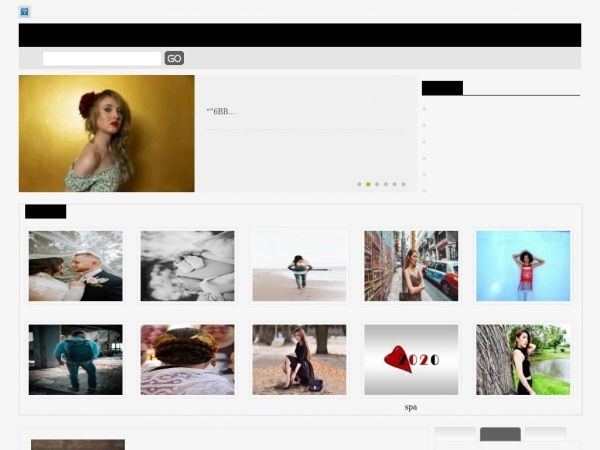Select the third slider pagination dot
This screenshot has height=450, width=600.
377,184
